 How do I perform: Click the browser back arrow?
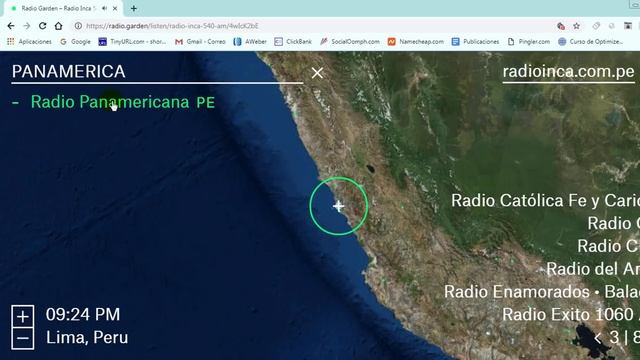[11, 26]
